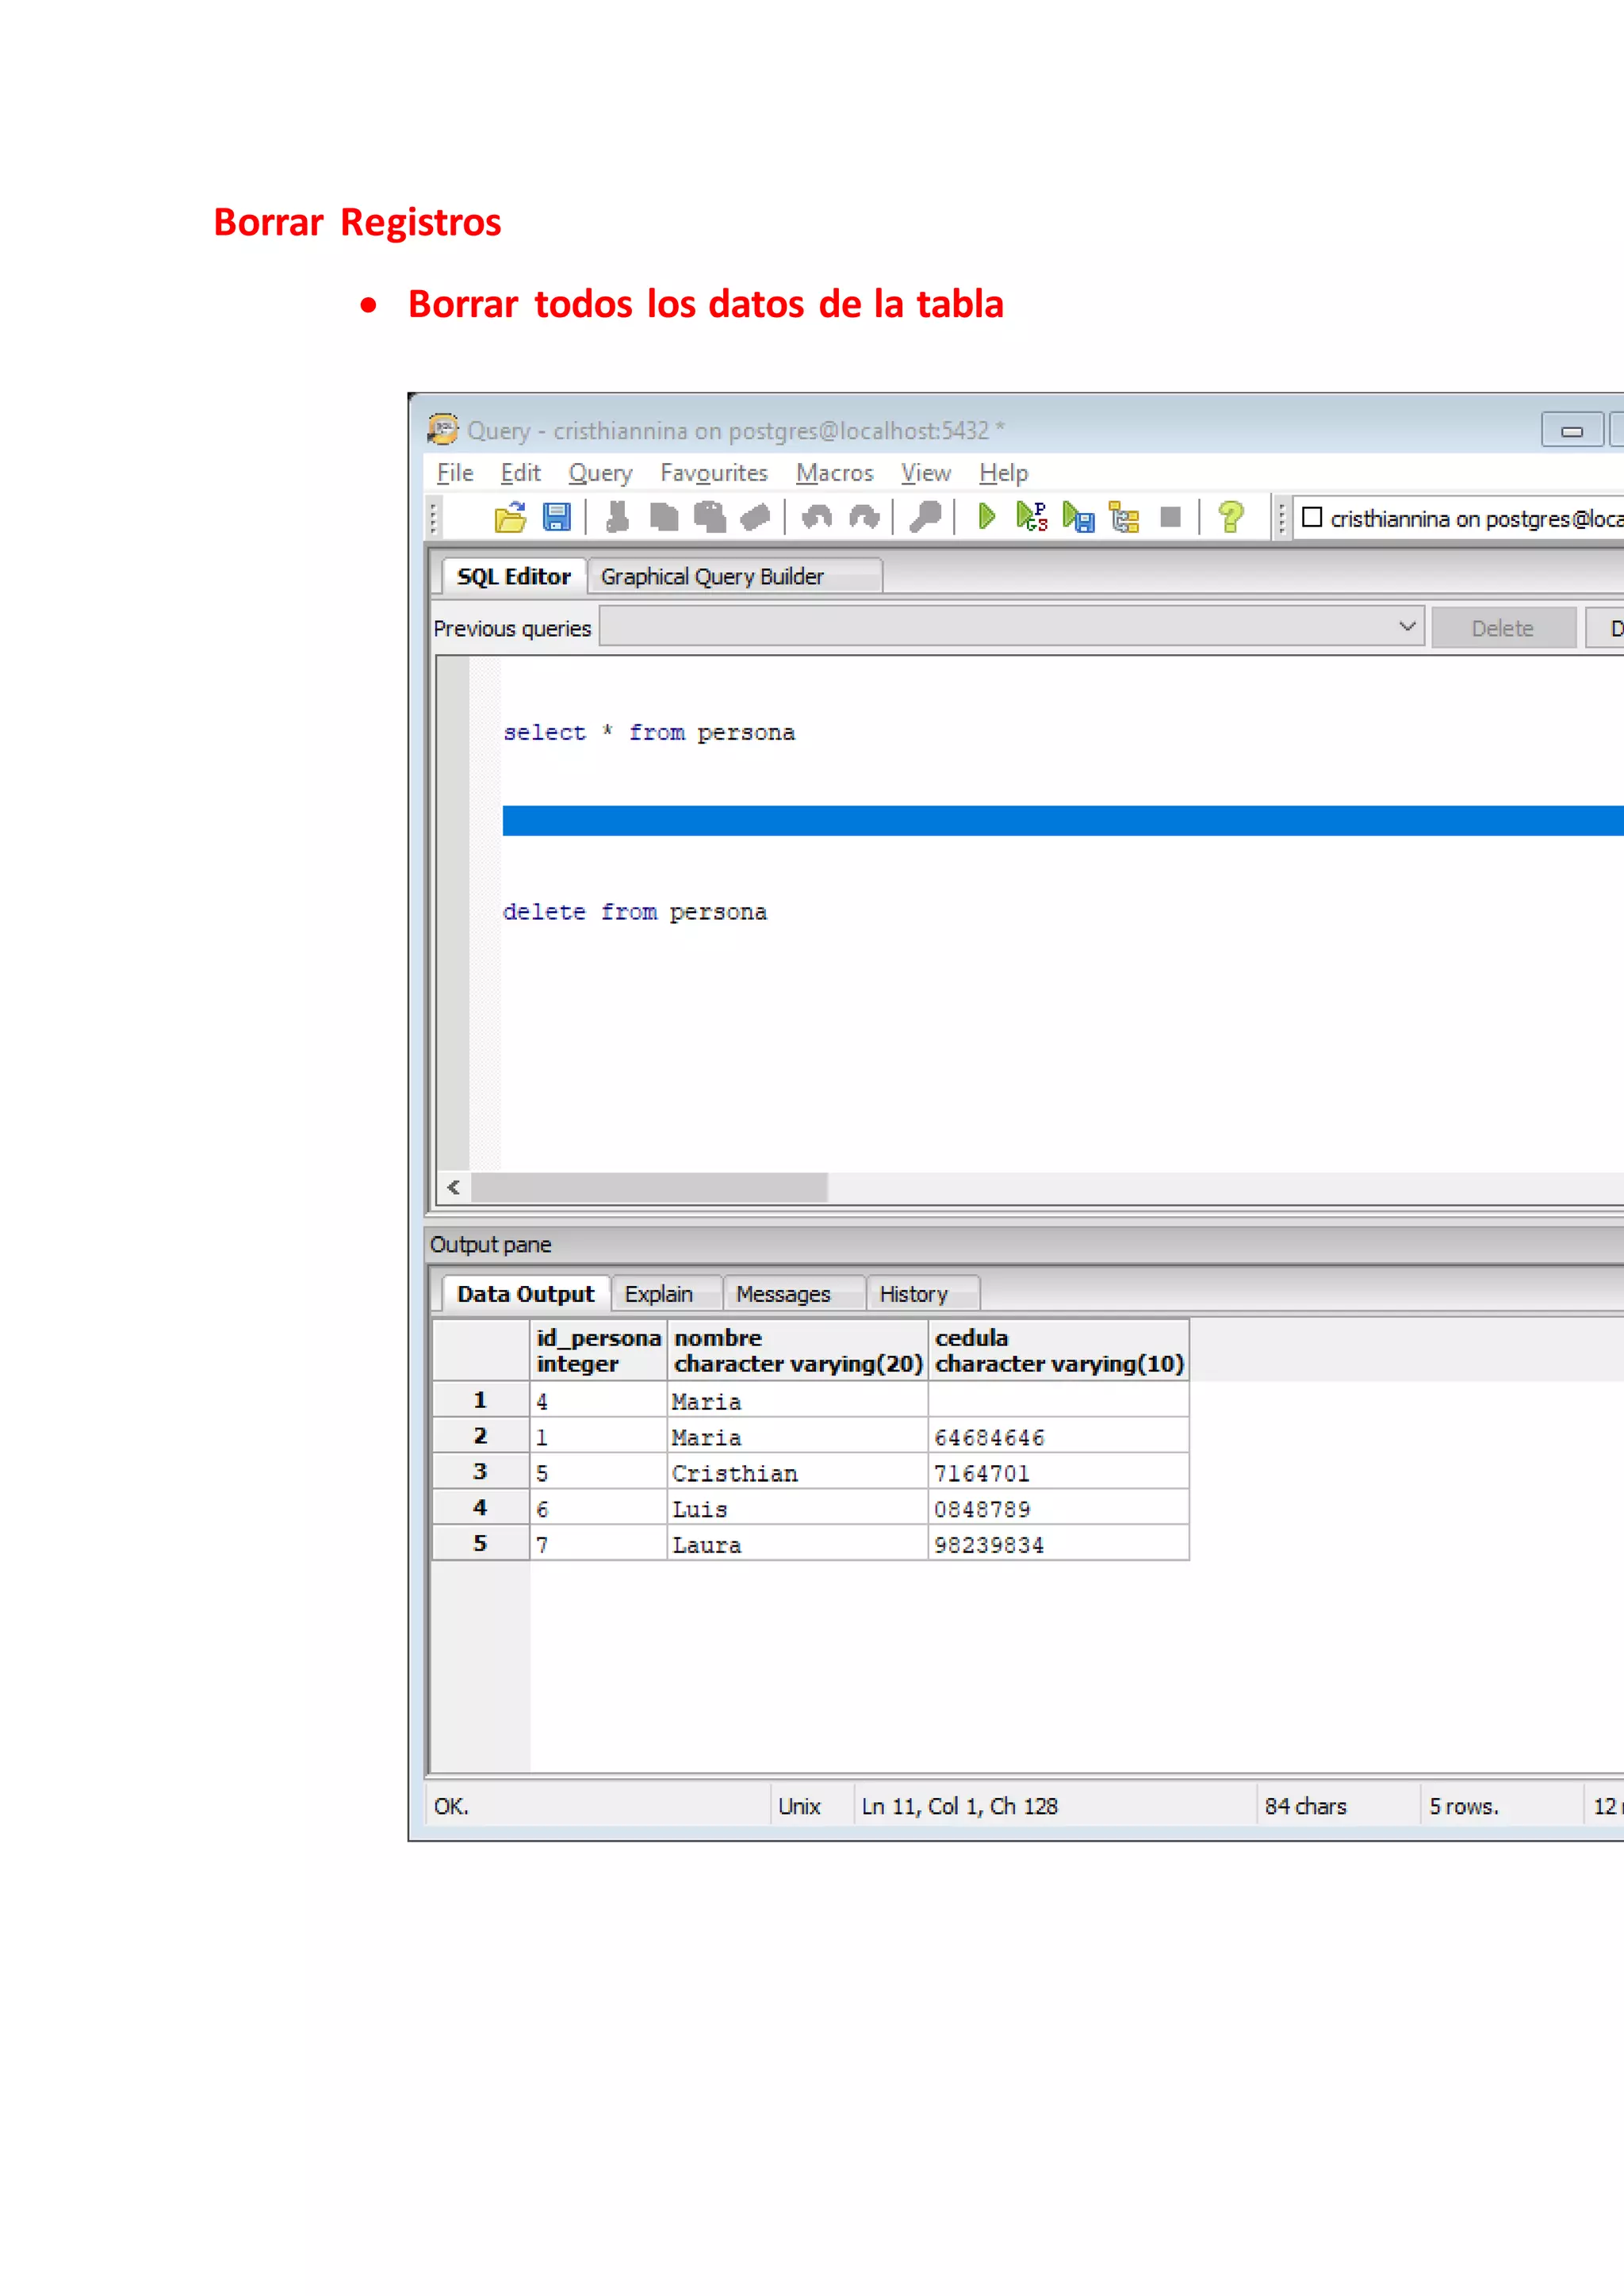1624x2296 pixels.
Task: Click the Output pane title
Action: coord(490,1244)
